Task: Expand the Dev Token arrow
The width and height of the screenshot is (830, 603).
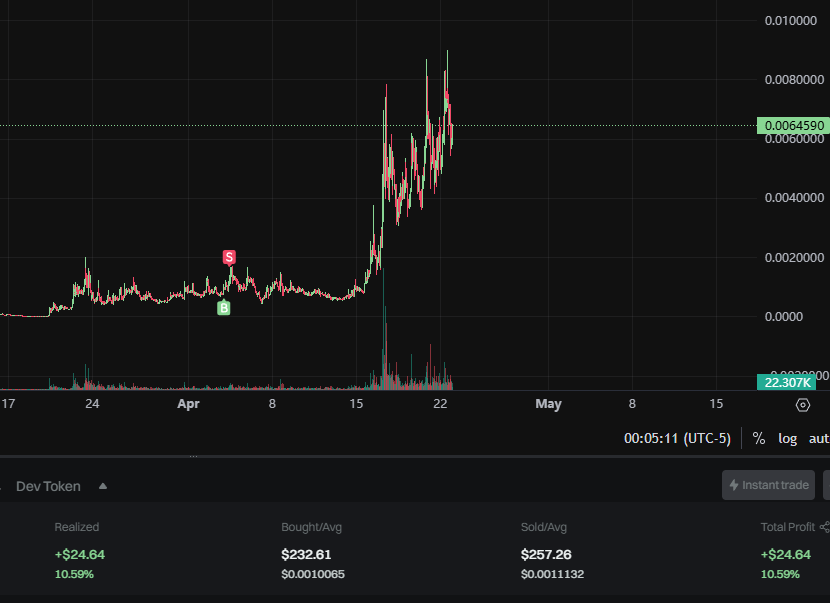Action: click(x=103, y=486)
